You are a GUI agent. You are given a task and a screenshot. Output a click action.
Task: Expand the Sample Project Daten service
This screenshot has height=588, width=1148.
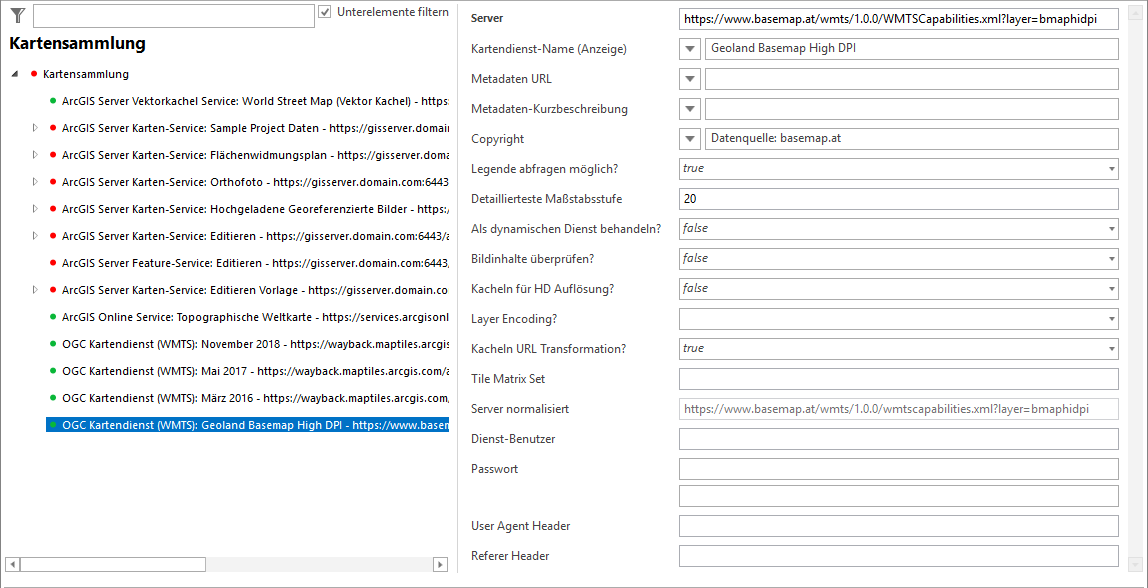(x=35, y=128)
